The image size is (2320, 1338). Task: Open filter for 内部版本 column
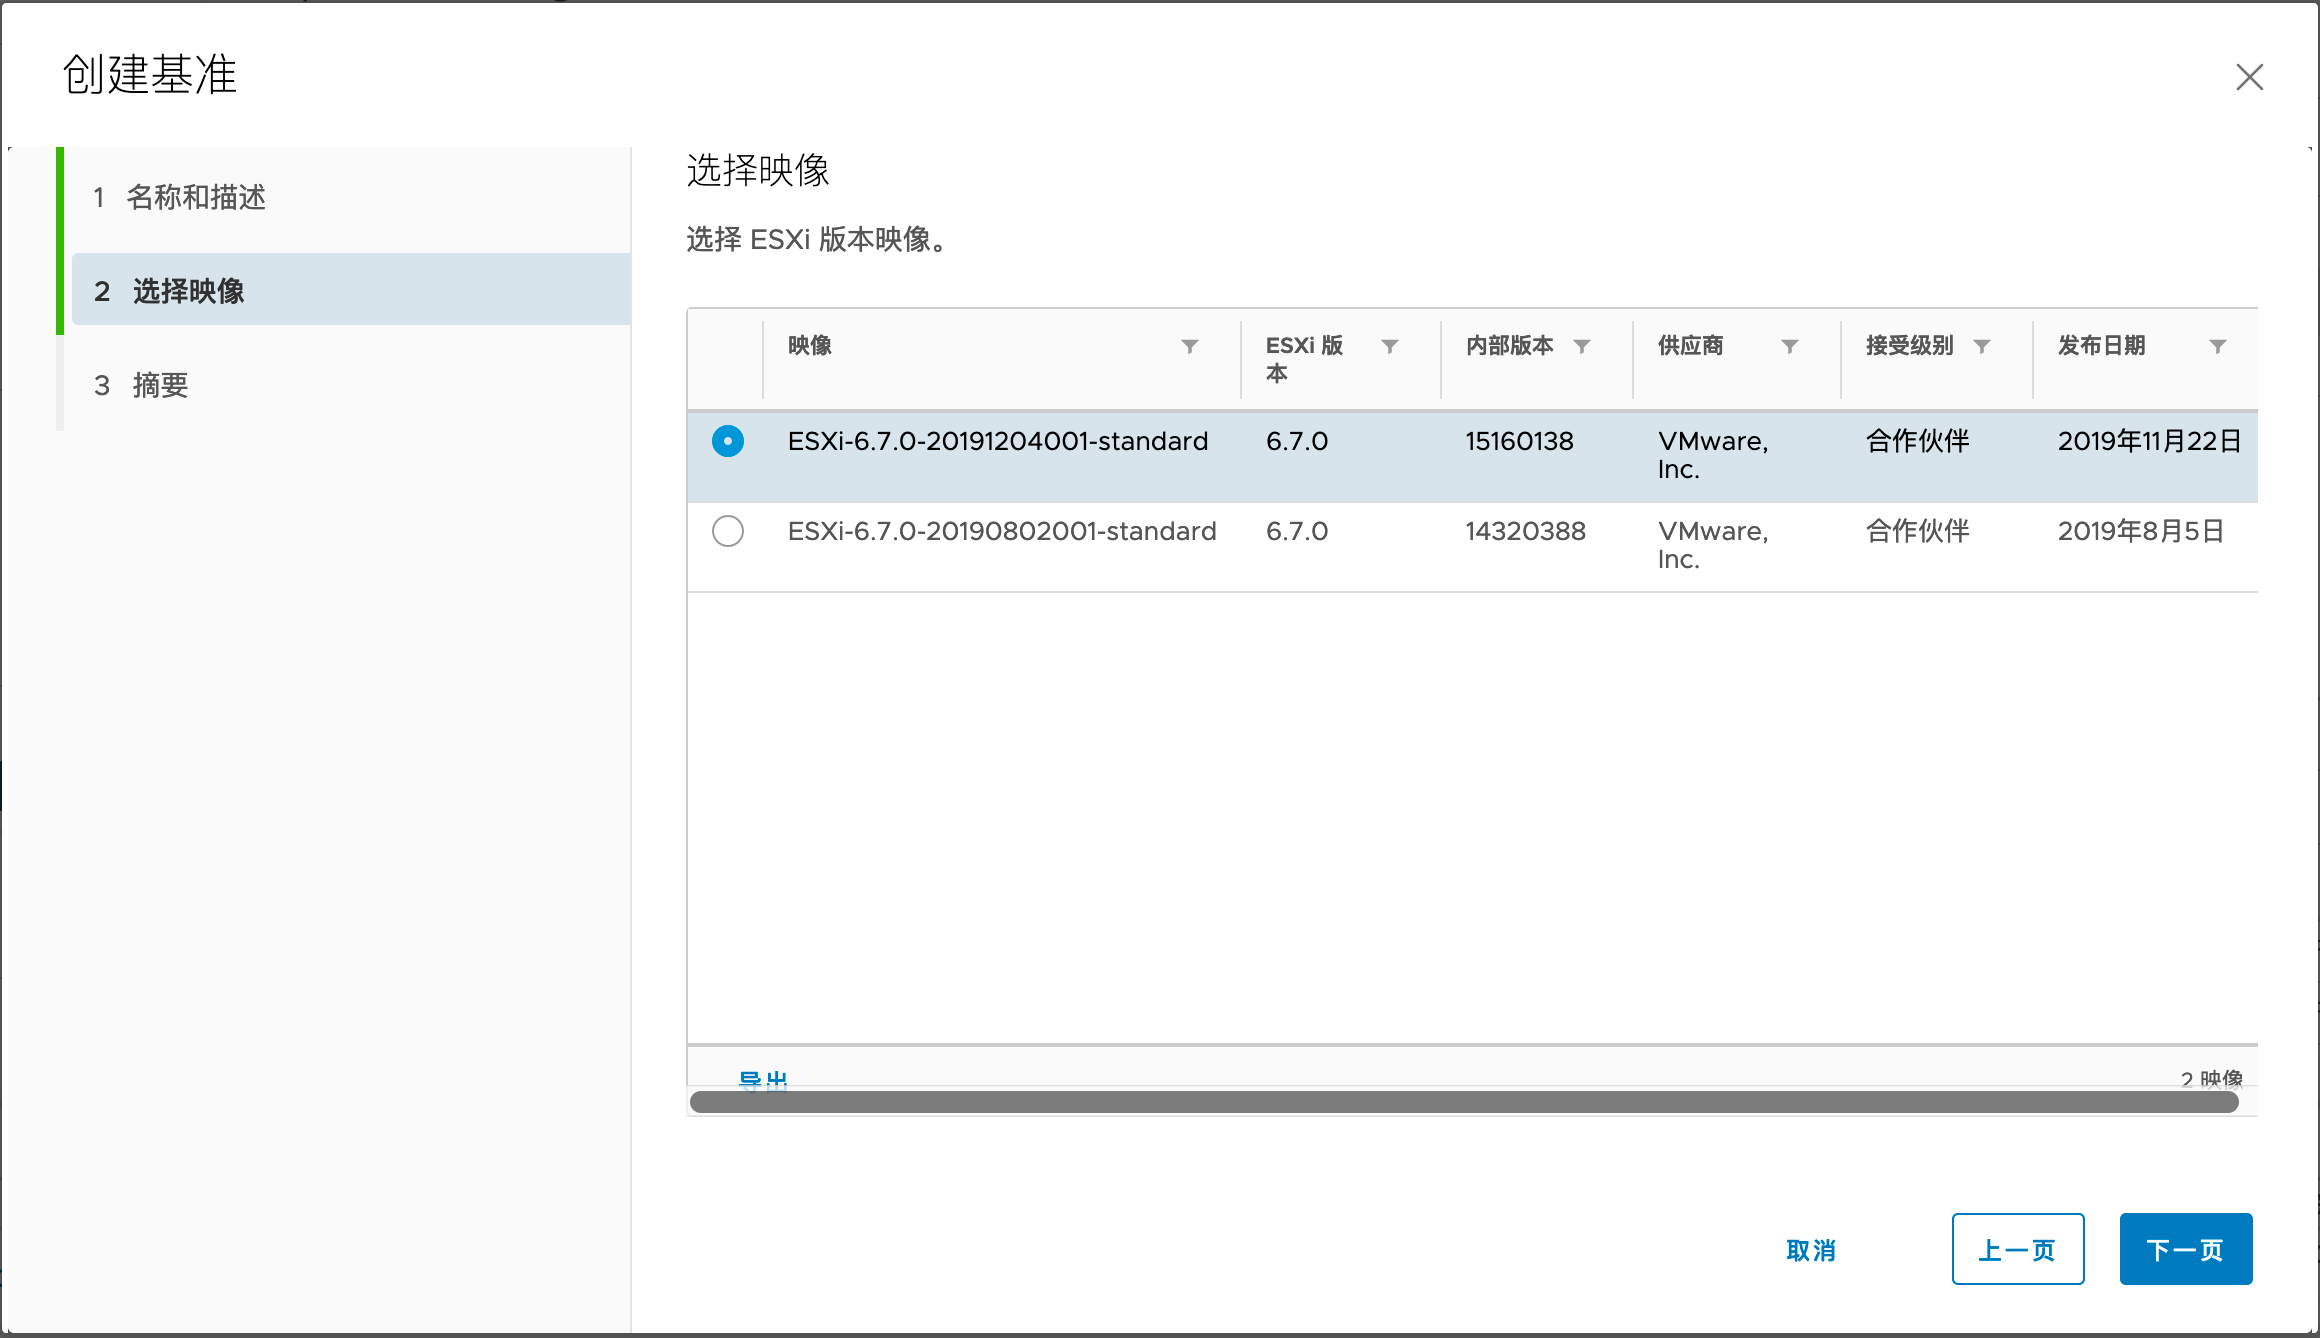(x=1581, y=346)
